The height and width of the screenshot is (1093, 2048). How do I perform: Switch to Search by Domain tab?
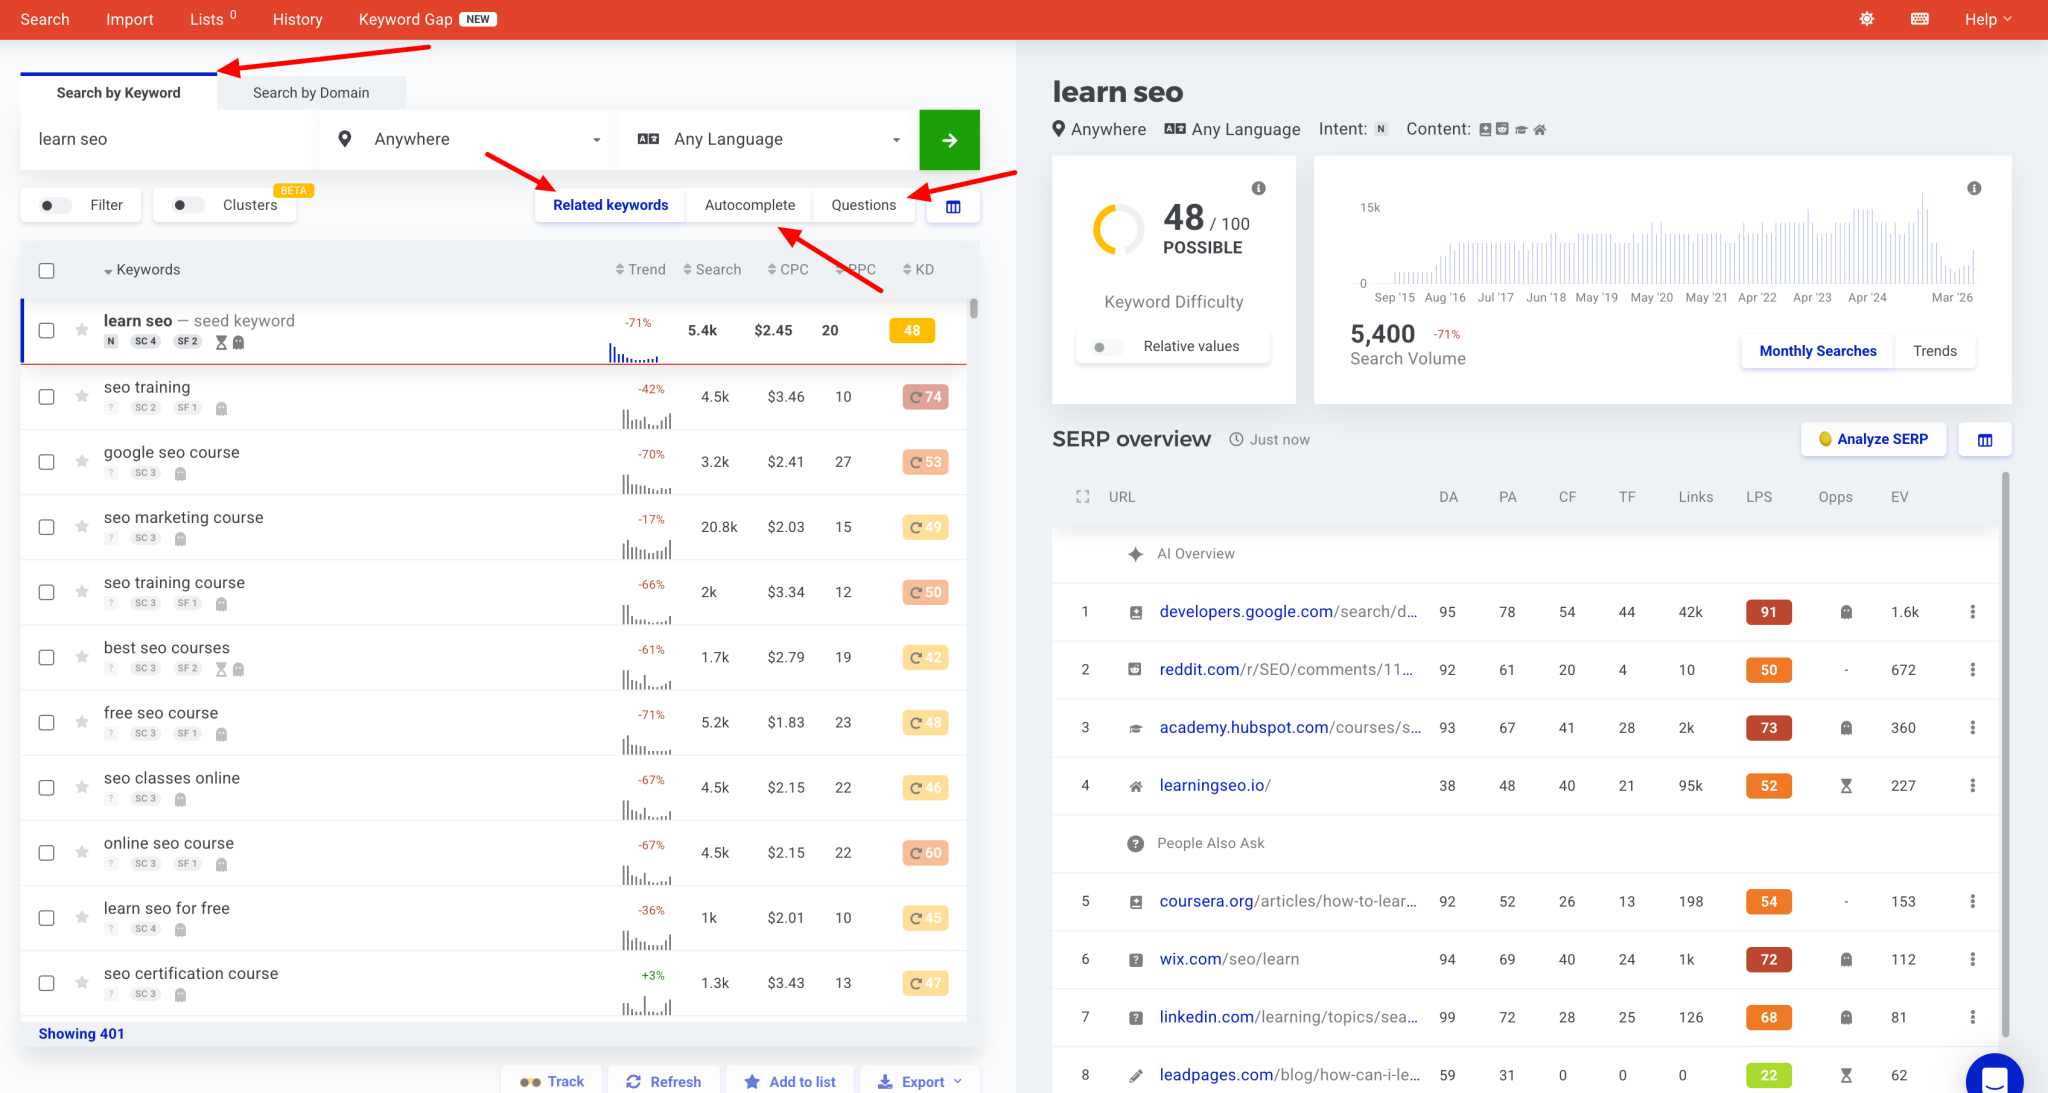click(x=311, y=93)
